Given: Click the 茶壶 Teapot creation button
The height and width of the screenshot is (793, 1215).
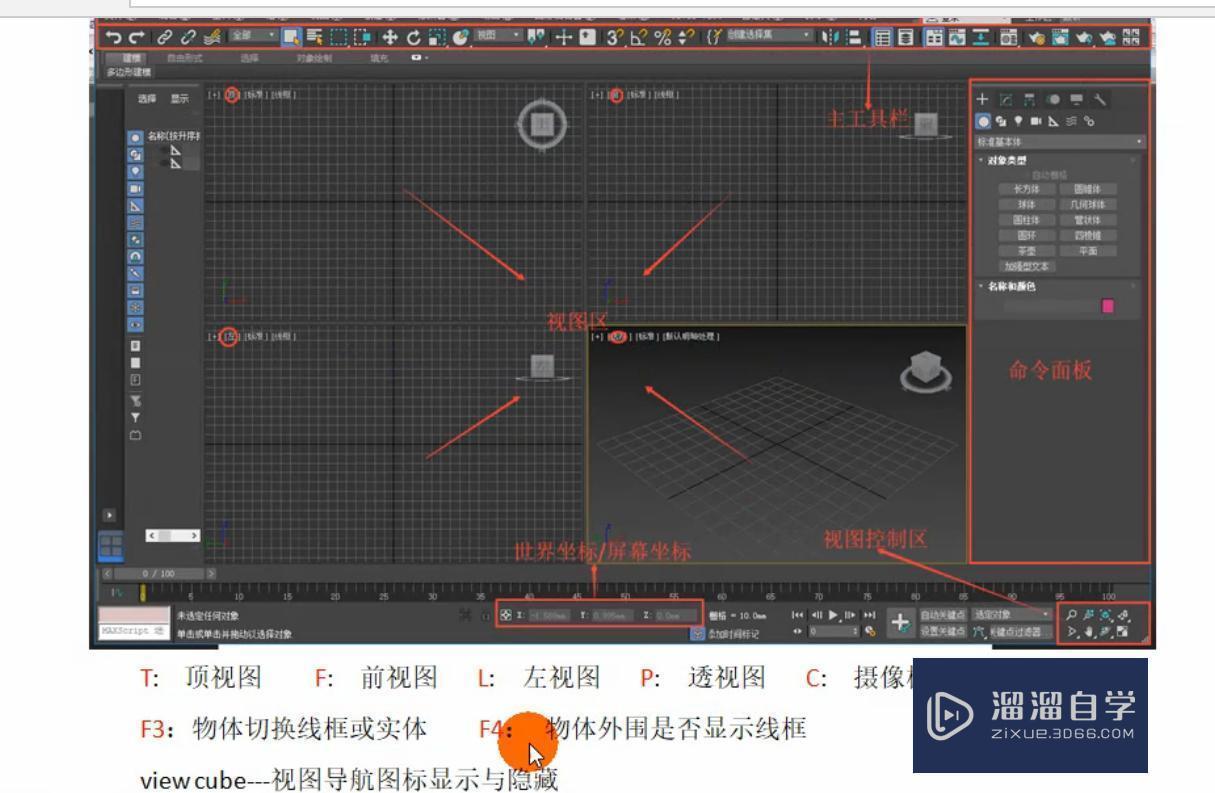Looking at the screenshot, I should [x=1029, y=249].
